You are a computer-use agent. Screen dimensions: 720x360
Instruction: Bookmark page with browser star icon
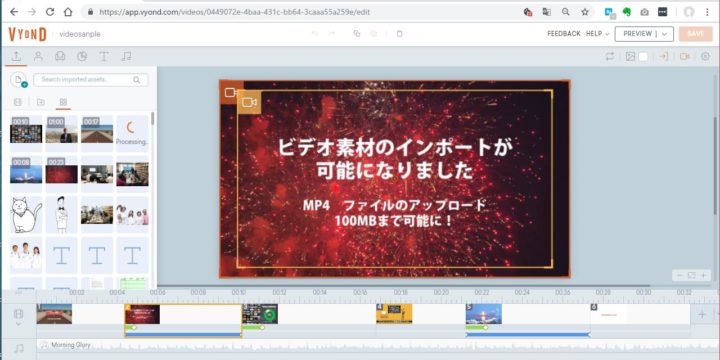coord(585,12)
